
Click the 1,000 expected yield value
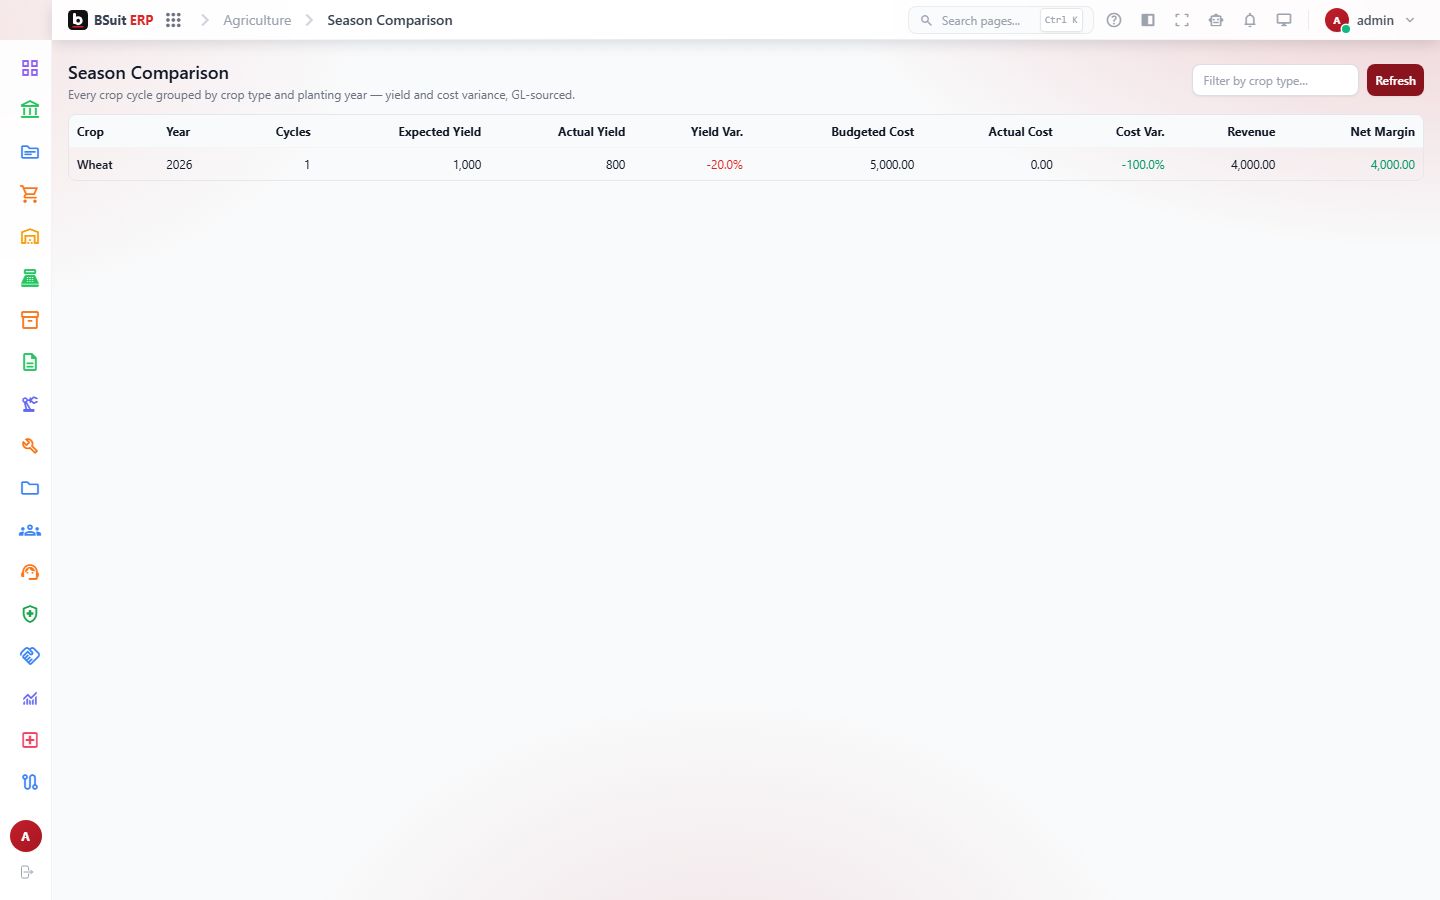[467, 165]
